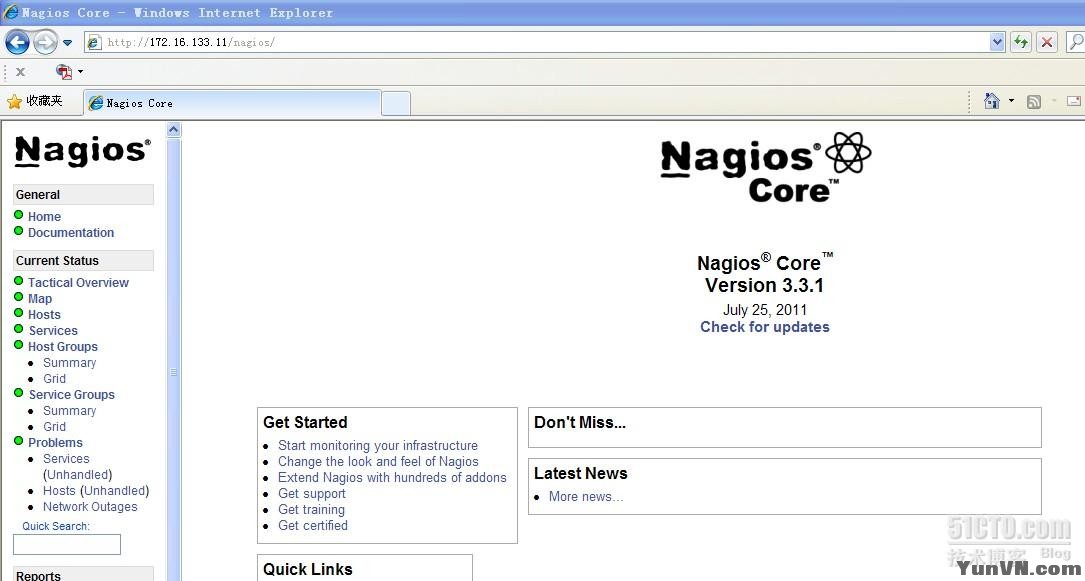Select the Nagios Core browser tab
Viewport: 1085px width, 581px height.
click(x=232, y=103)
